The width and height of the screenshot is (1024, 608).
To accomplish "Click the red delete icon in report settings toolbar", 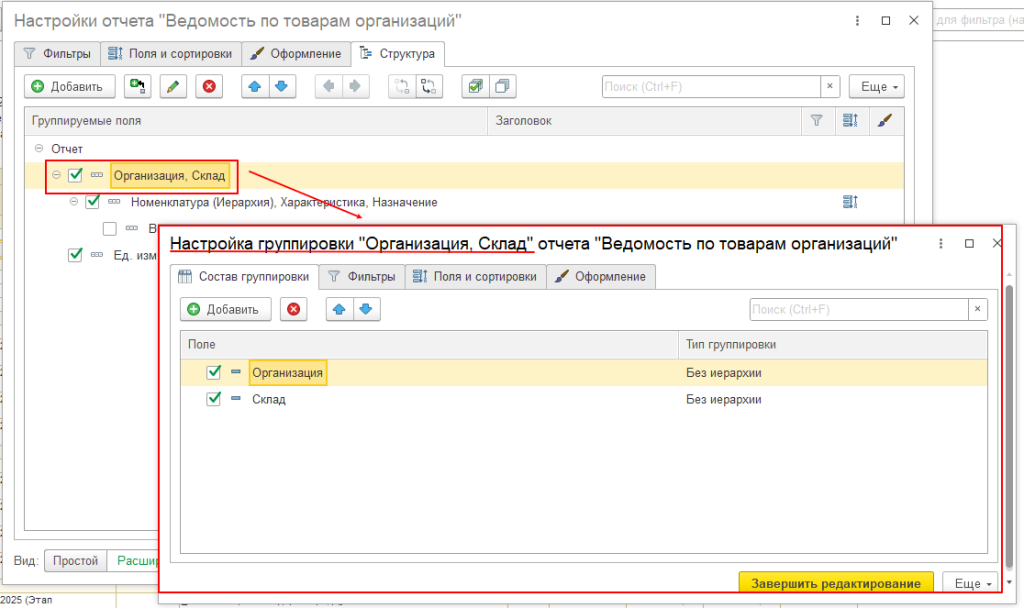I will (x=209, y=87).
